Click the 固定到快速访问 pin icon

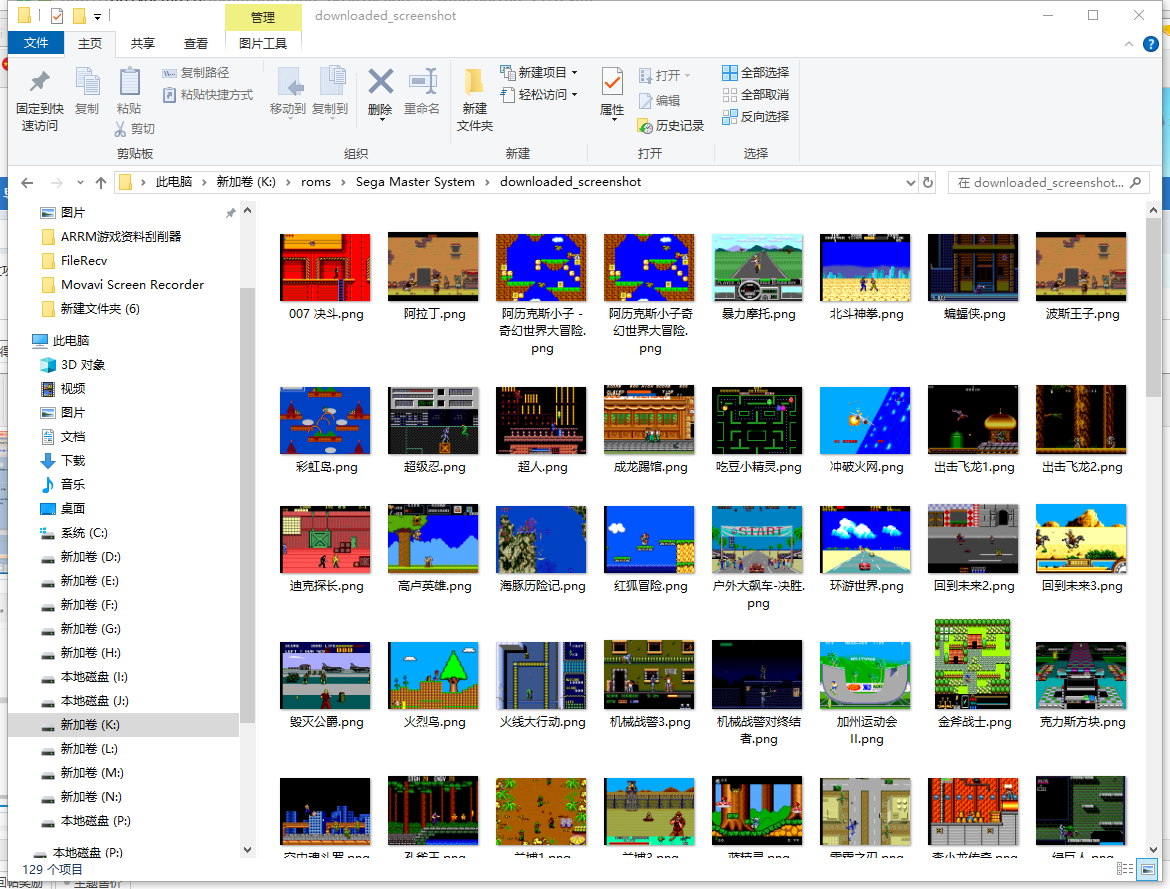coord(39,83)
